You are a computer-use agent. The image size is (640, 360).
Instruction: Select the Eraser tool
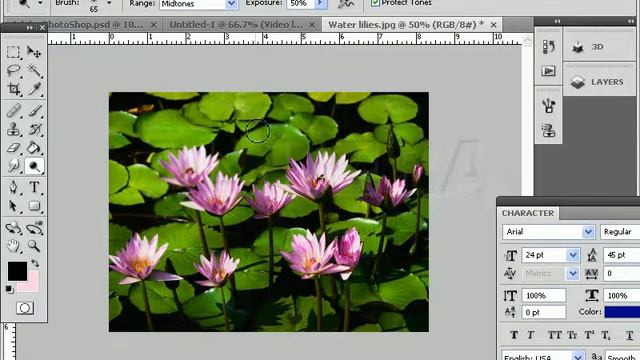pos(13,147)
